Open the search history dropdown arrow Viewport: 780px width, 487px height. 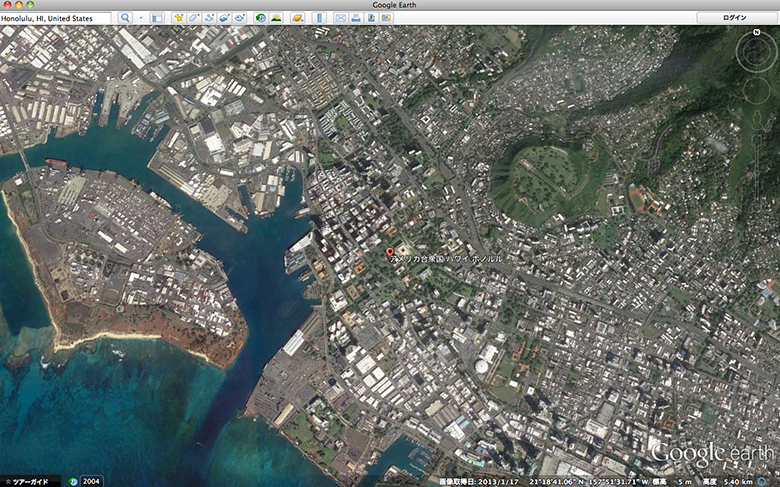click(140, 18)
